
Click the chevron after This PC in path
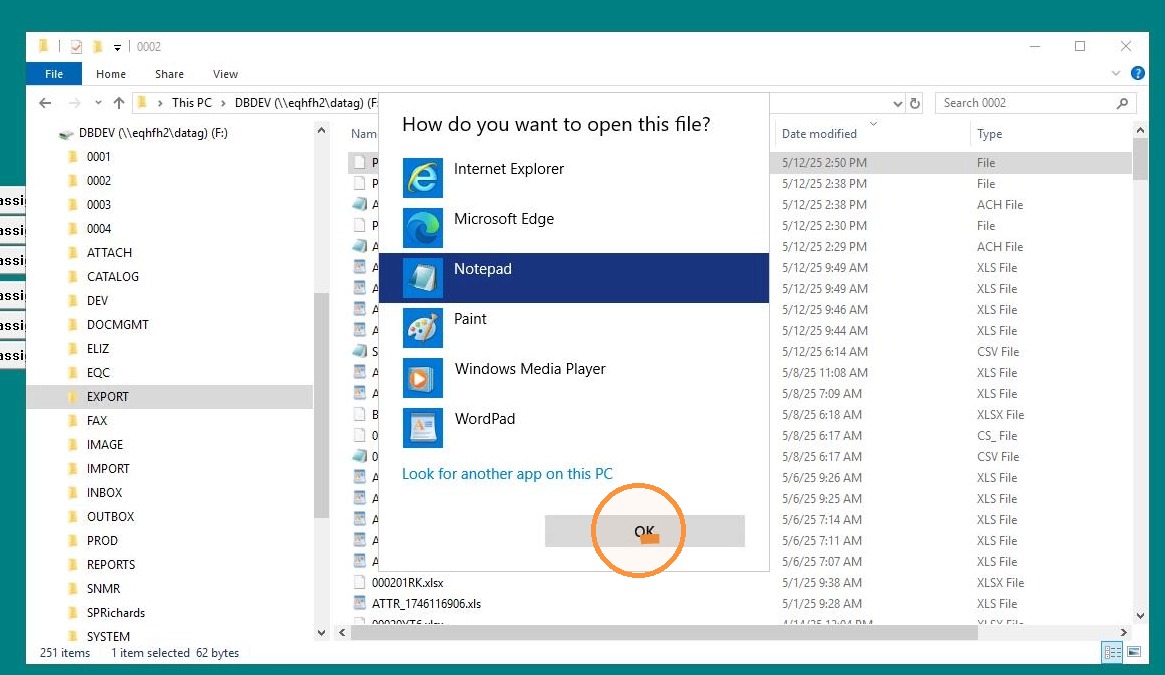pos(223,103)
